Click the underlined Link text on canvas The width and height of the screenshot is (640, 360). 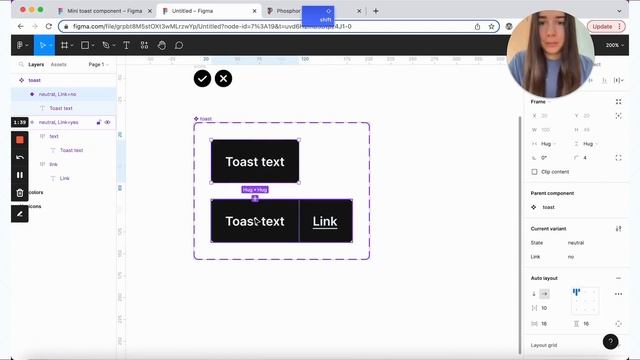click(325, 222)
